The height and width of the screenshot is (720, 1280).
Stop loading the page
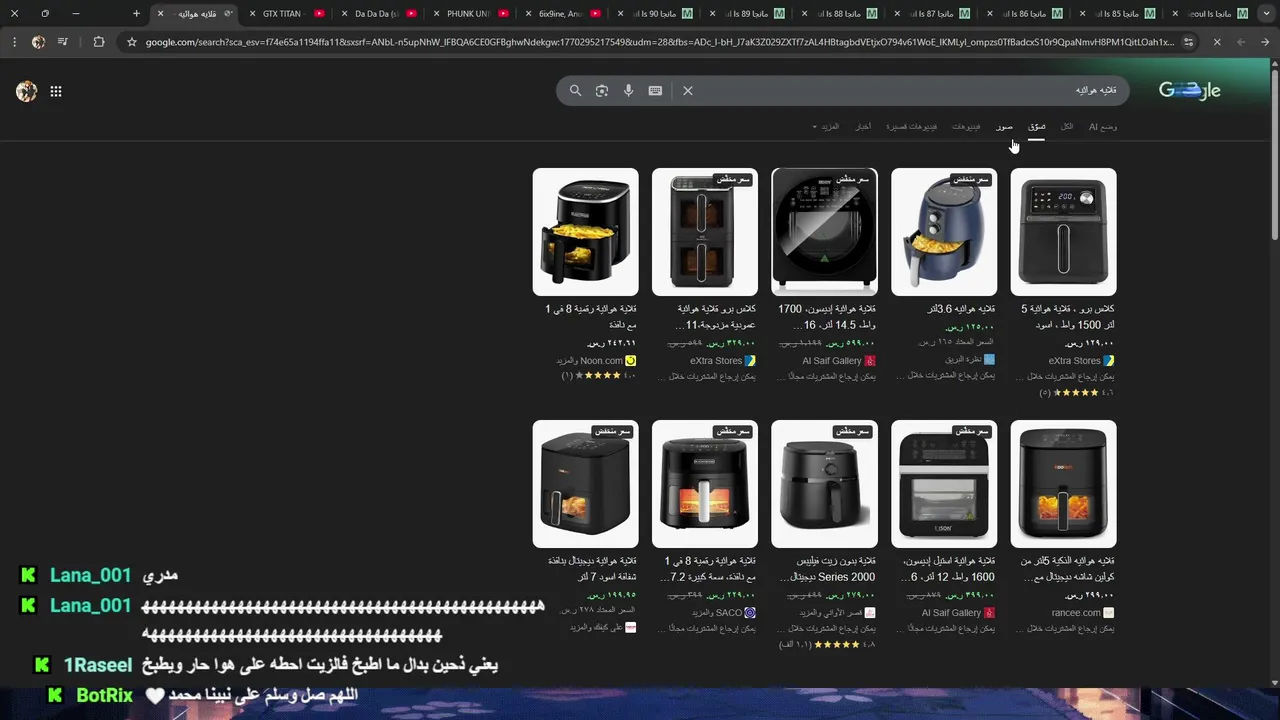pyautogui.click(x=1217, y=42)
